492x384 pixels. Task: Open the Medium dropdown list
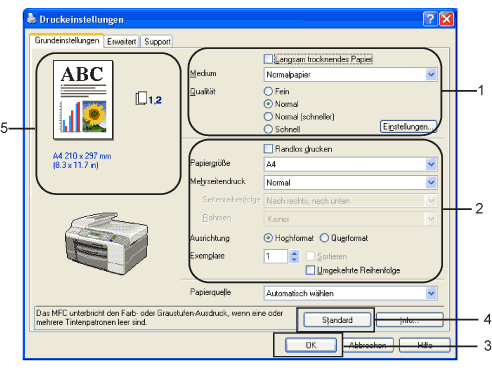tap(431, 74)
